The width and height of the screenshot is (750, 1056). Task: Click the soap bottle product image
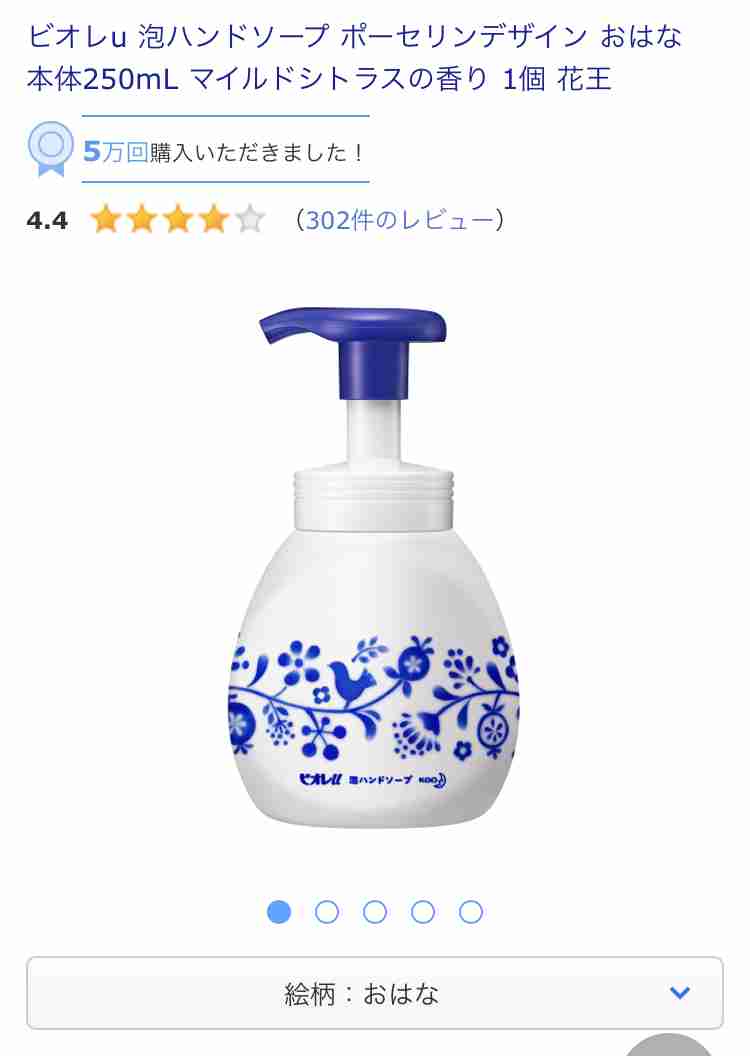(374, 567)
